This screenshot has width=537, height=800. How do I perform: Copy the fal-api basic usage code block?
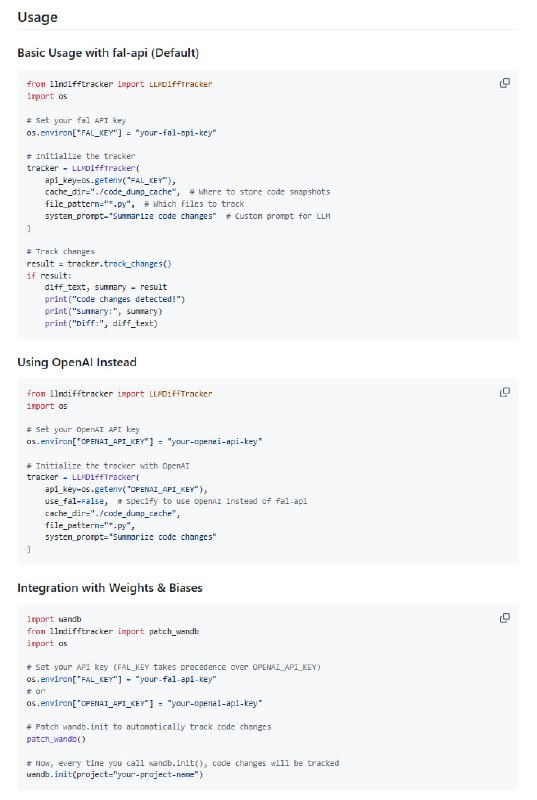click(504, 83)
